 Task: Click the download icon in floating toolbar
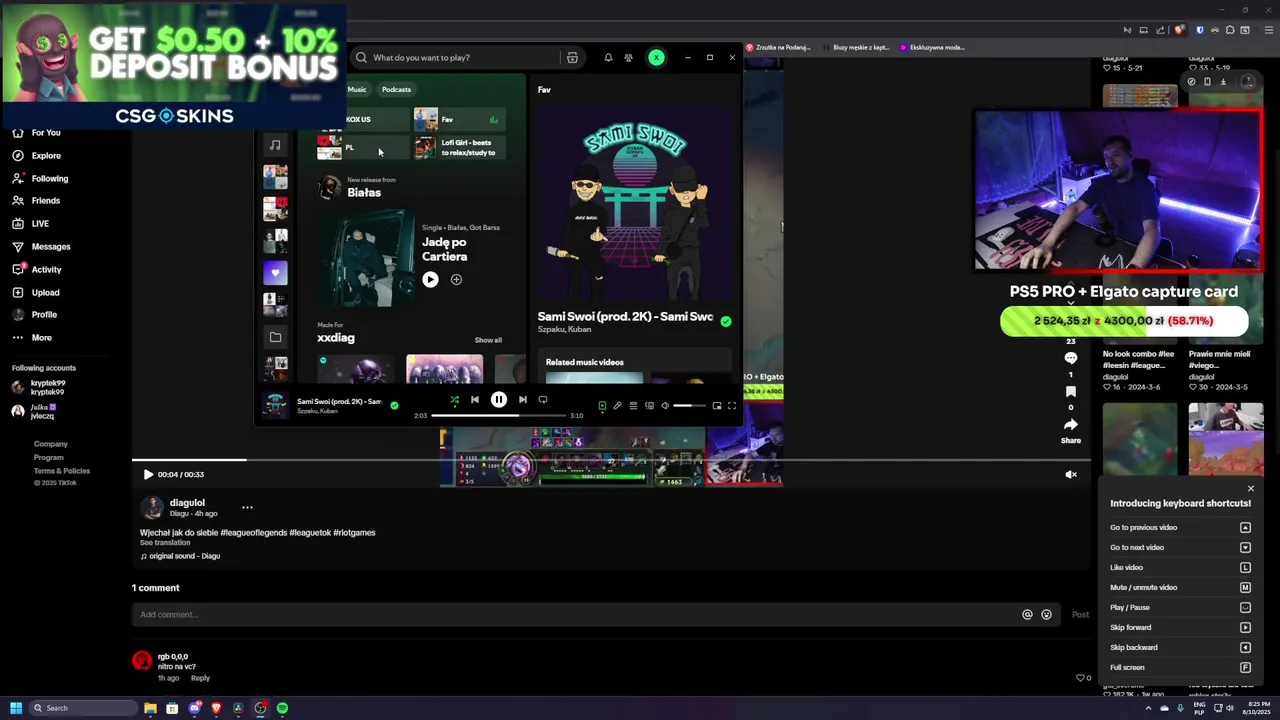click(1223, 82)
